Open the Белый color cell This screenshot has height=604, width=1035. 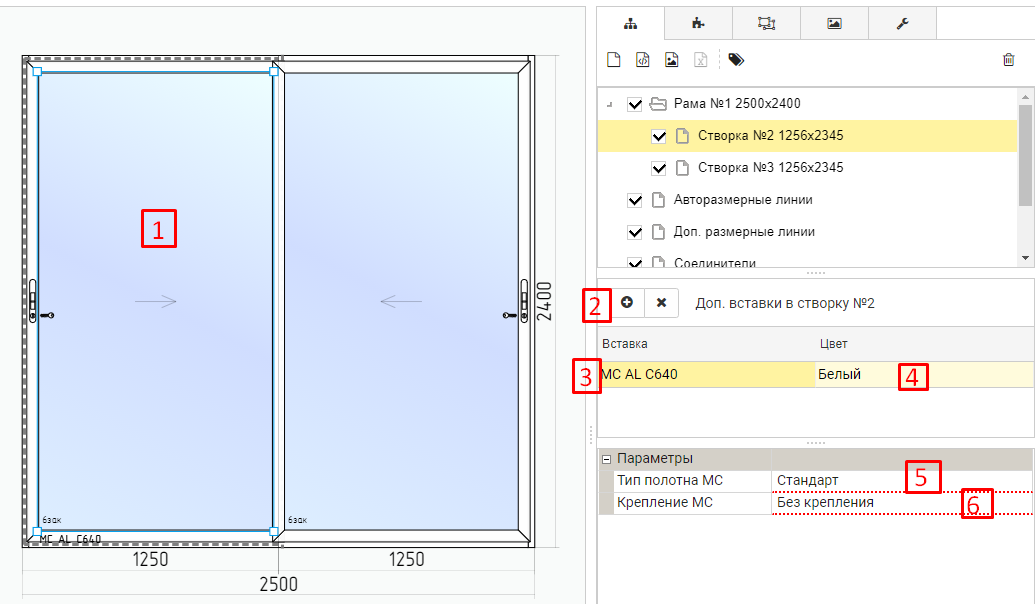tap(924, 374)
